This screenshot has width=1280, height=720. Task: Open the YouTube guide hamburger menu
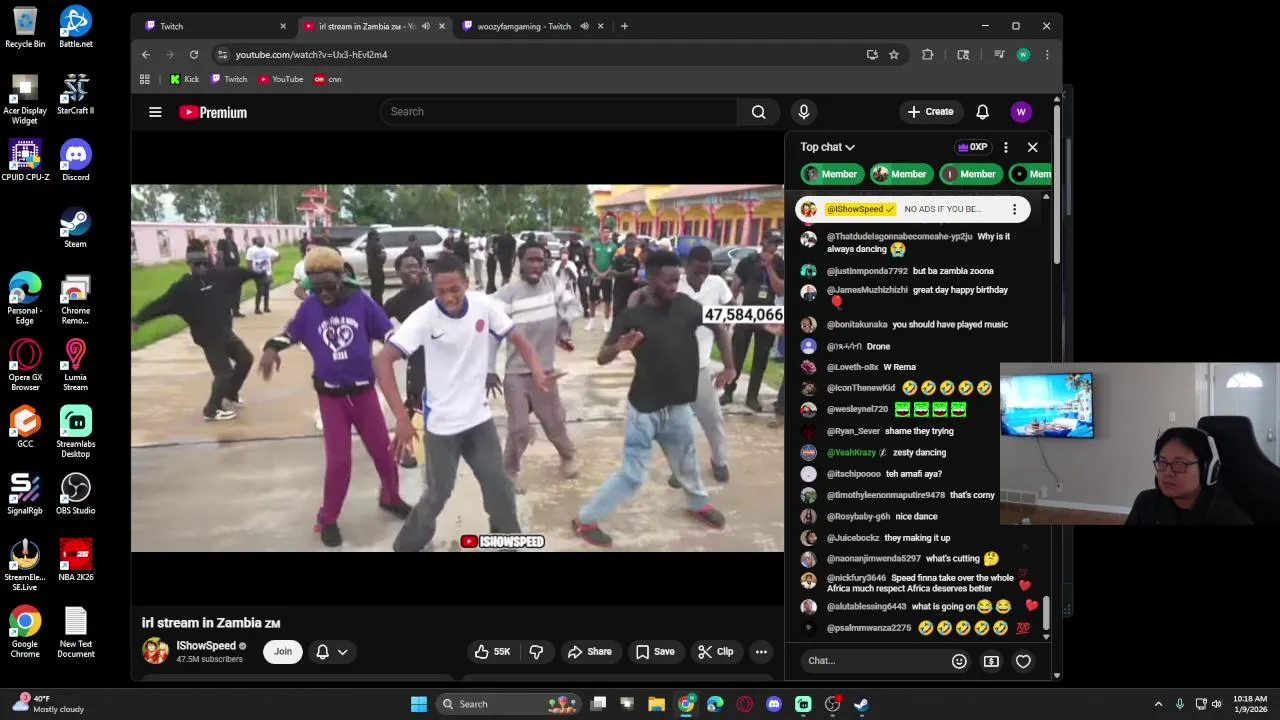[155, 112]
